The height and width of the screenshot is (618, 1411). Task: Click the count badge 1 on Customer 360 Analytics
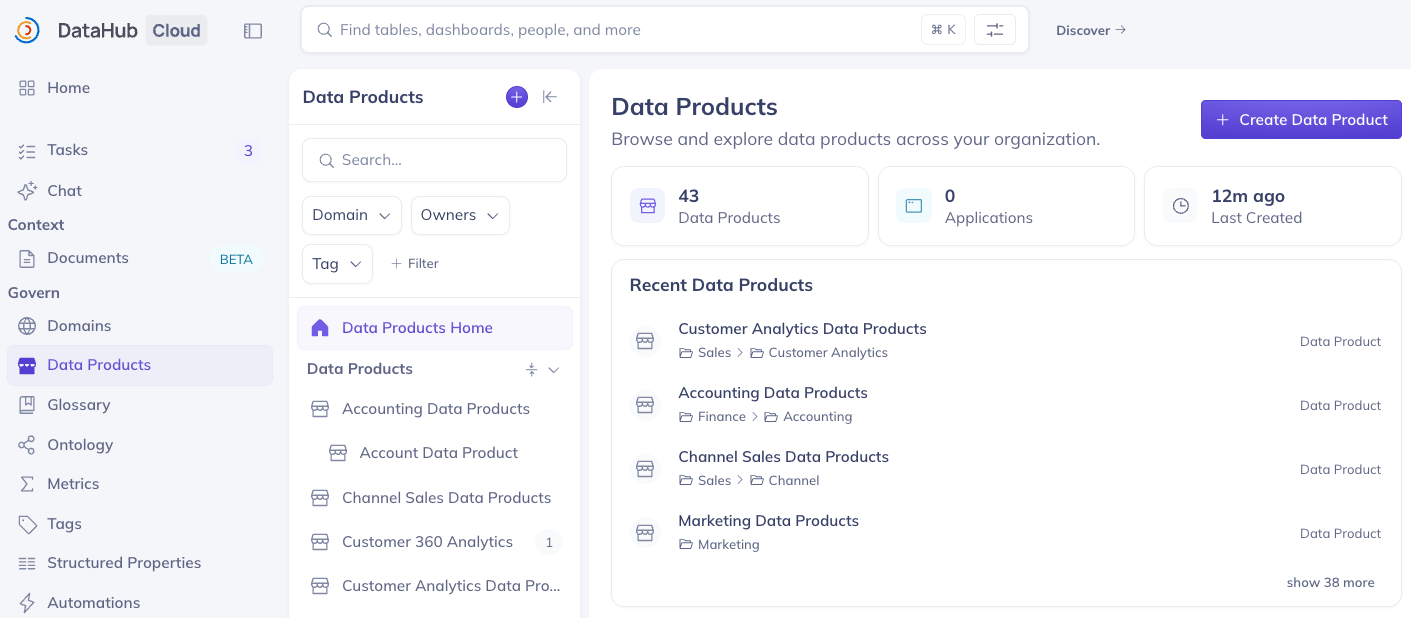548,543
